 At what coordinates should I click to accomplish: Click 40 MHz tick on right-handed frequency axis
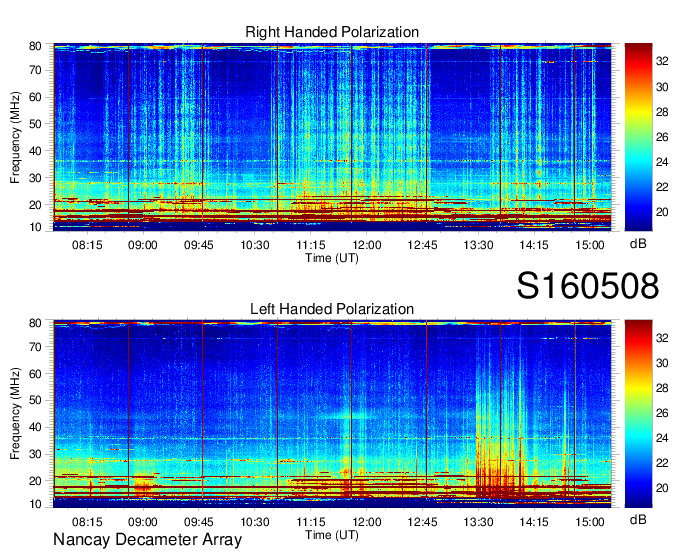[x=35, y=151]
